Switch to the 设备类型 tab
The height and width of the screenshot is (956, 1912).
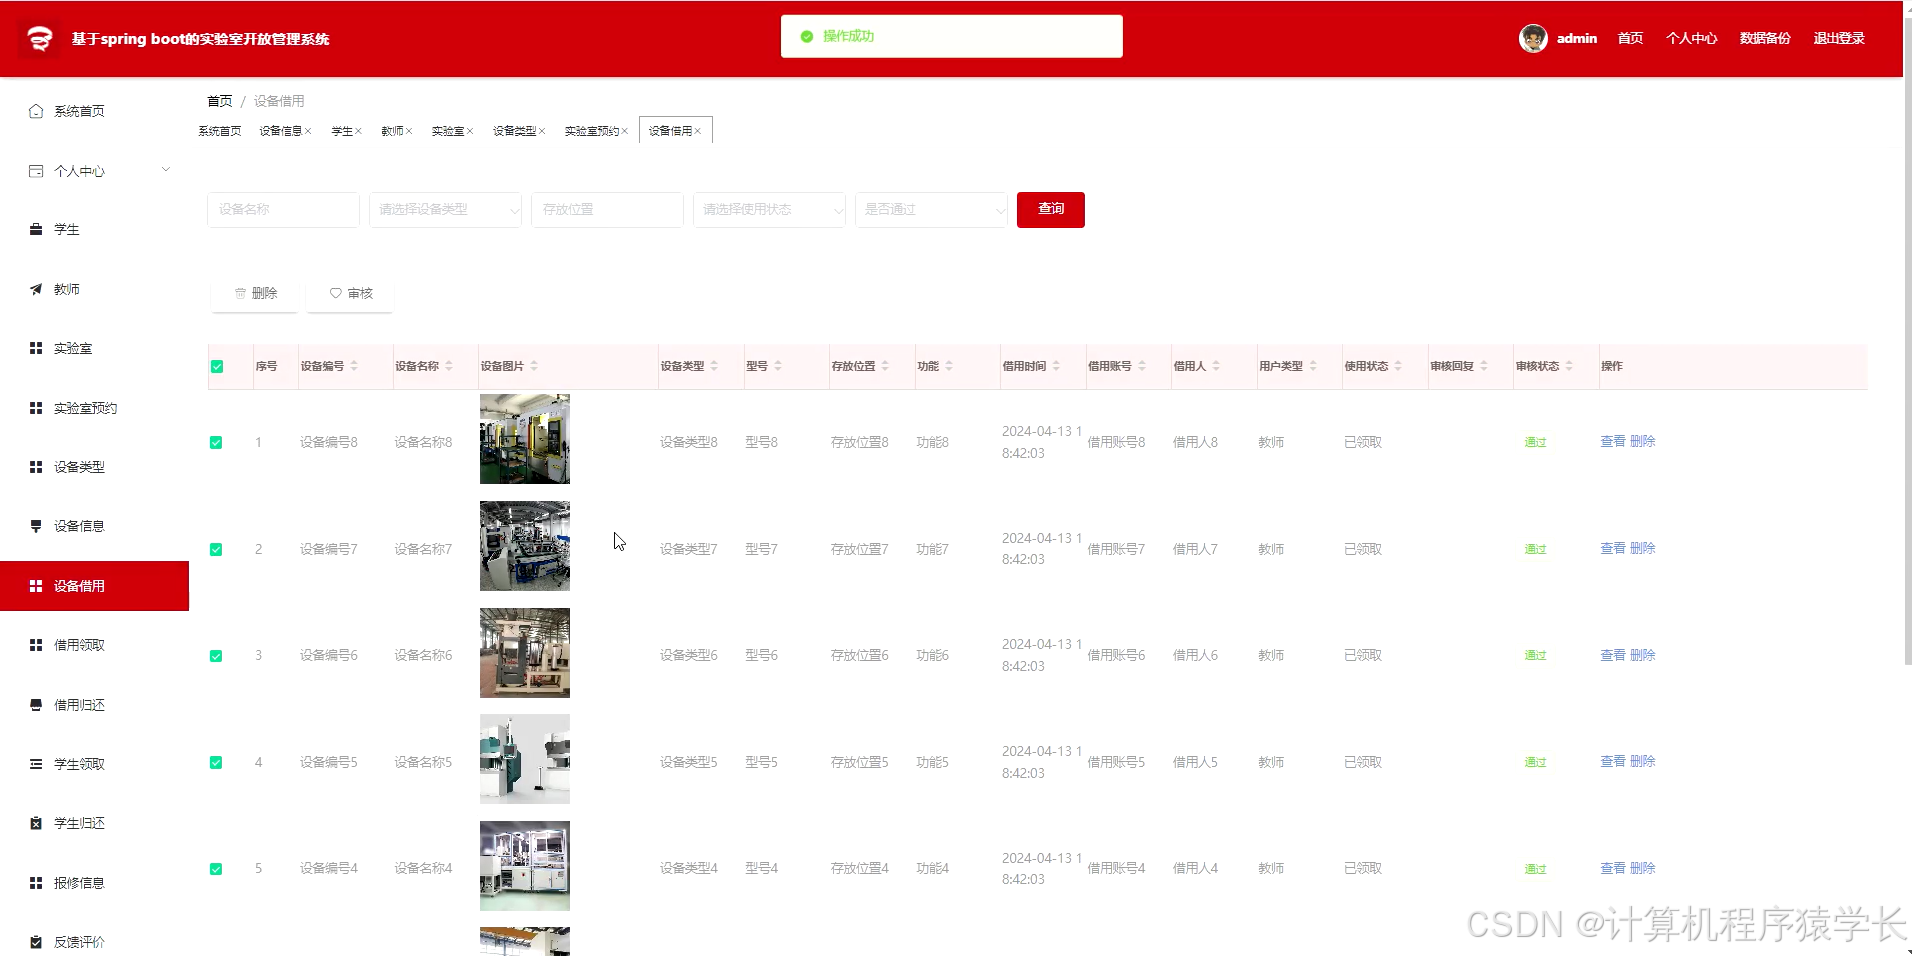pyautogui.click(x=514, y=131)
